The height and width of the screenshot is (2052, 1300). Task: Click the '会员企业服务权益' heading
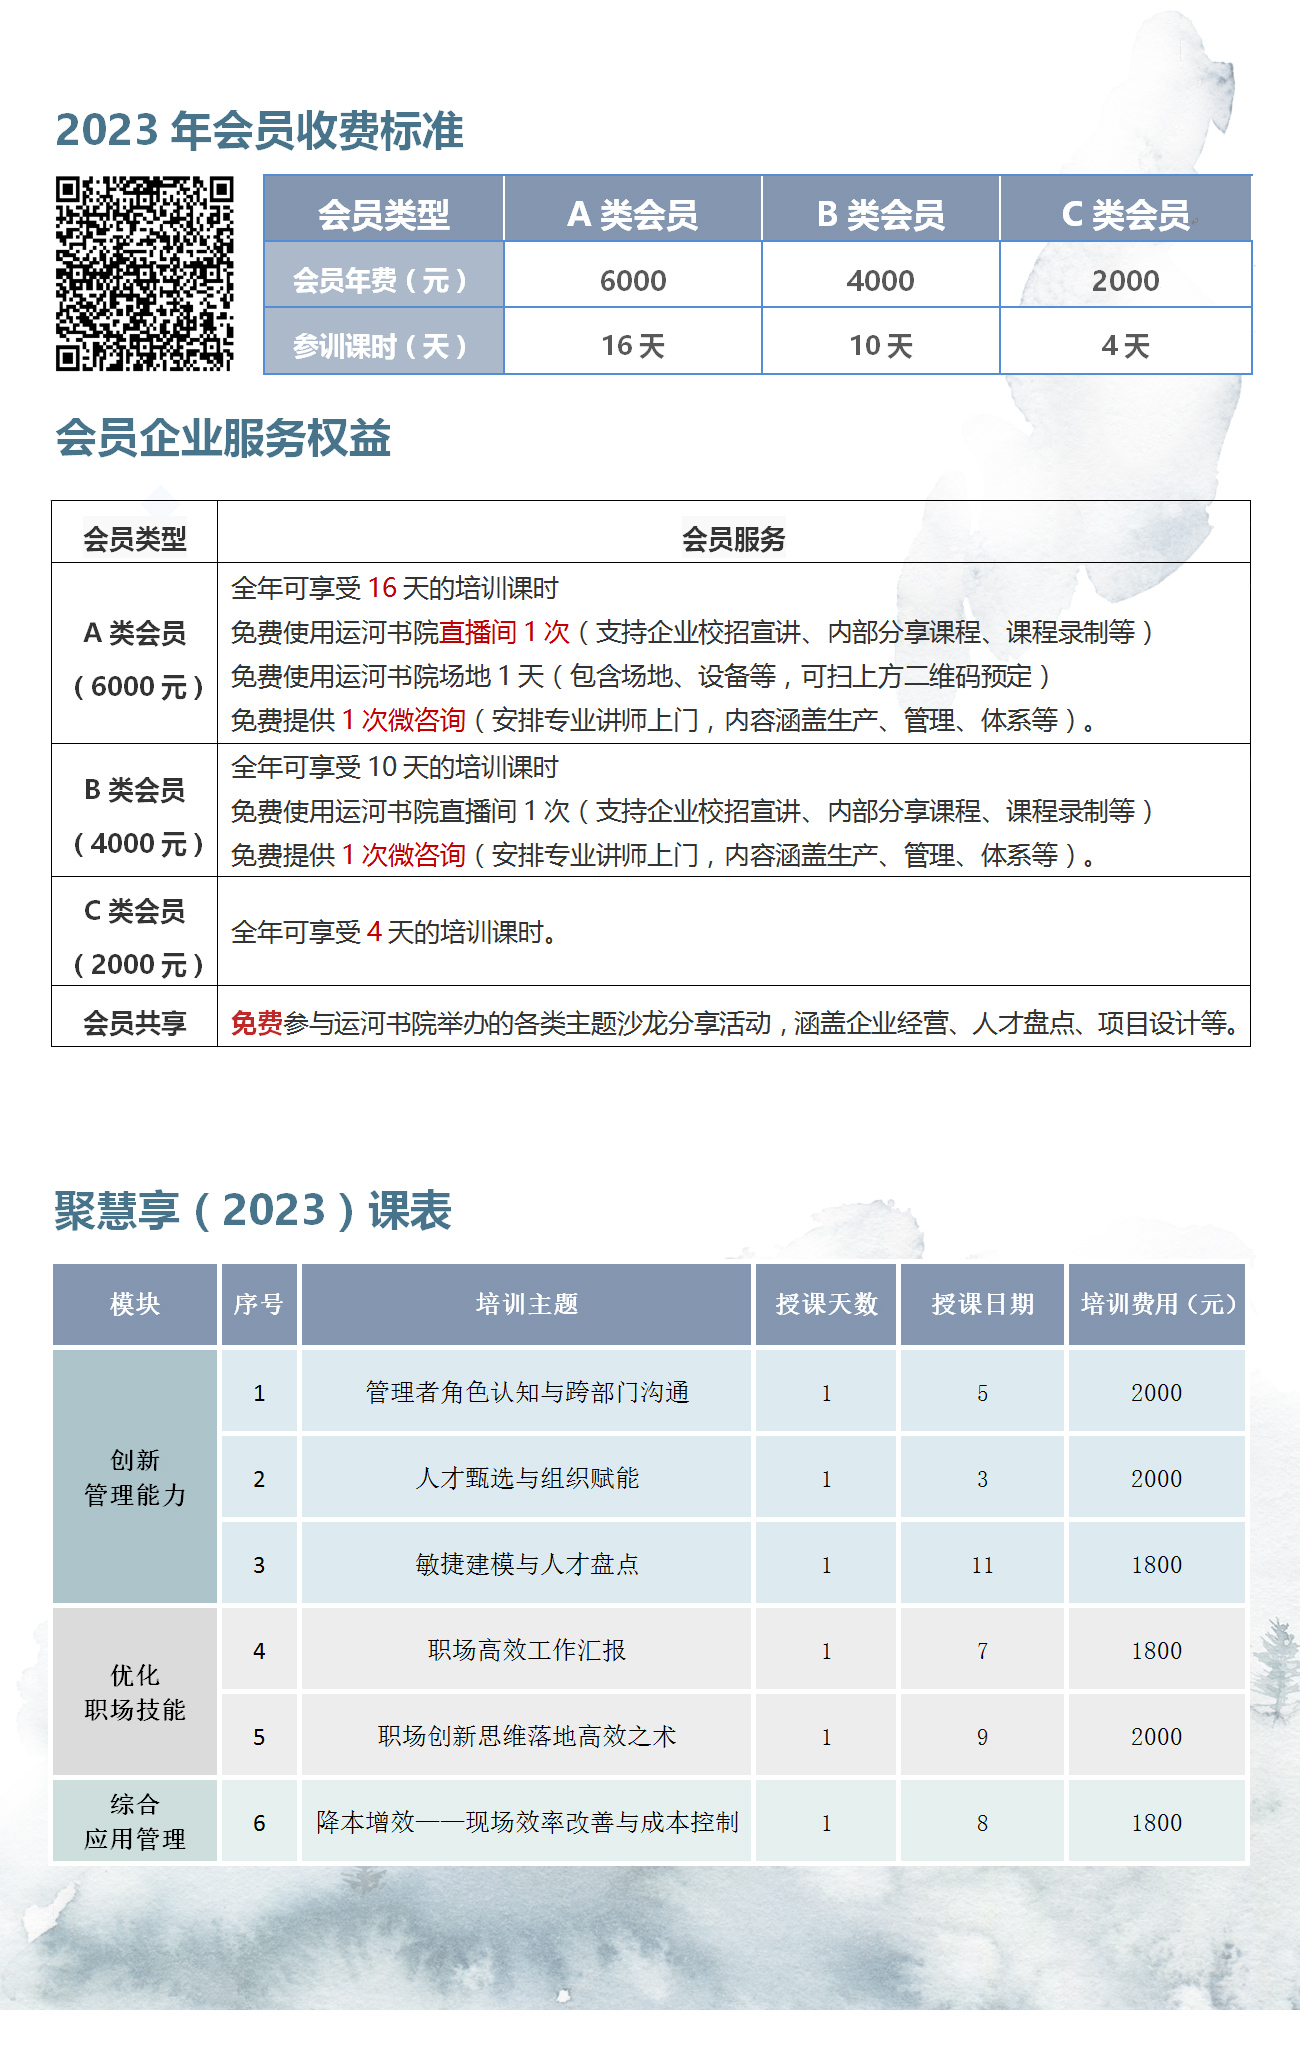pos(223,438)
